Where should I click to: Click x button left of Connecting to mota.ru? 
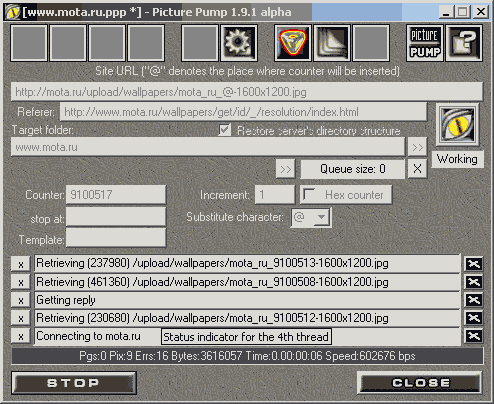pyautogui.click(x=21, y=336)
